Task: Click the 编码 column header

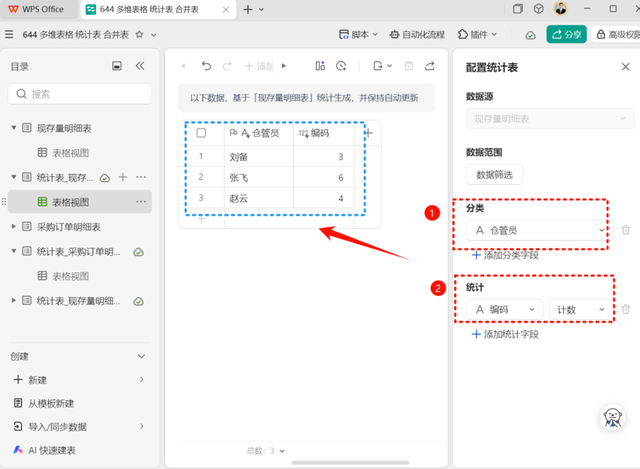Action: click(324, 133)
